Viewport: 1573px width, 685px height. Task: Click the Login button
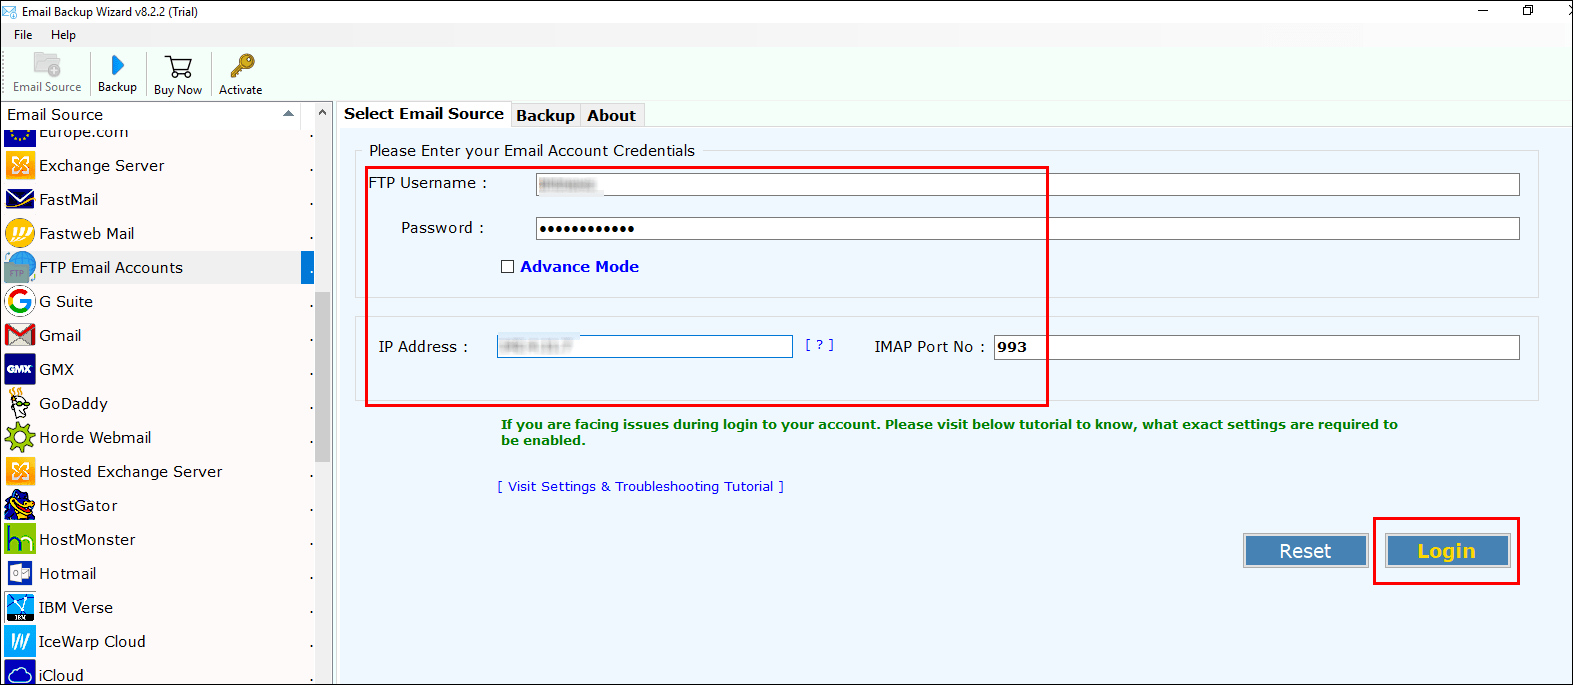point(1447,551)
